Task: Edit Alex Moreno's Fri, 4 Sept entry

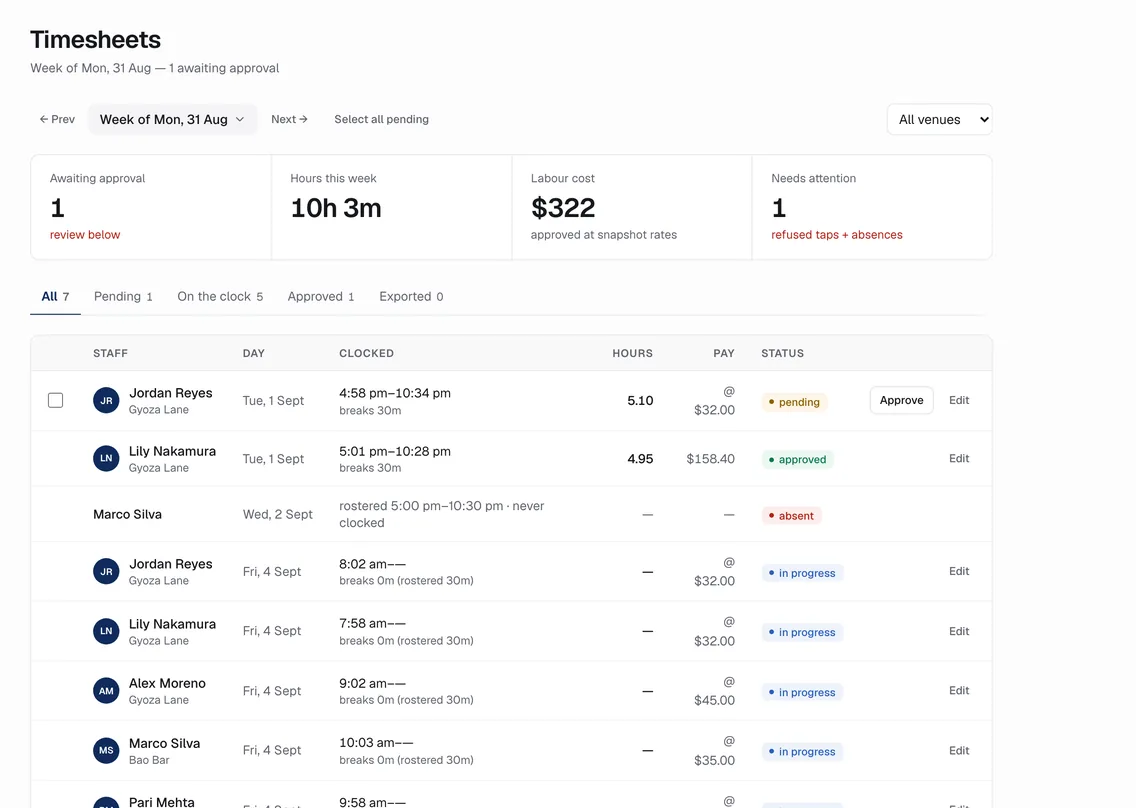Action: pos(958,691)
